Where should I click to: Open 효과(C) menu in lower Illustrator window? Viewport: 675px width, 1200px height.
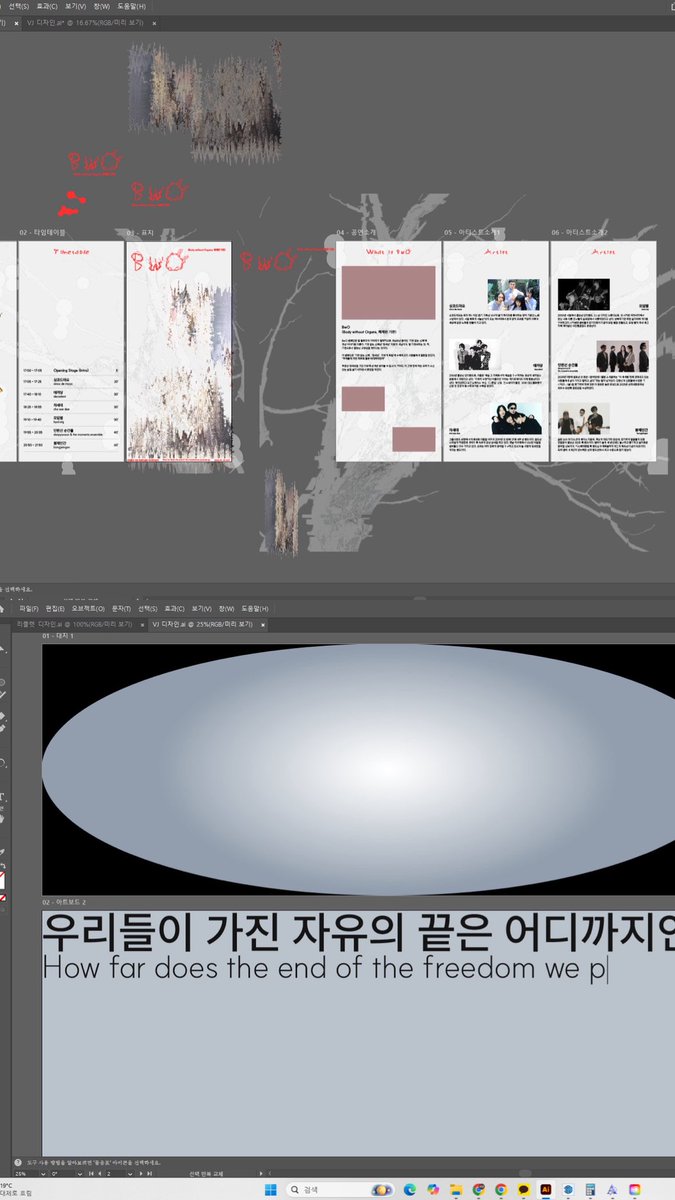[174, 608]
